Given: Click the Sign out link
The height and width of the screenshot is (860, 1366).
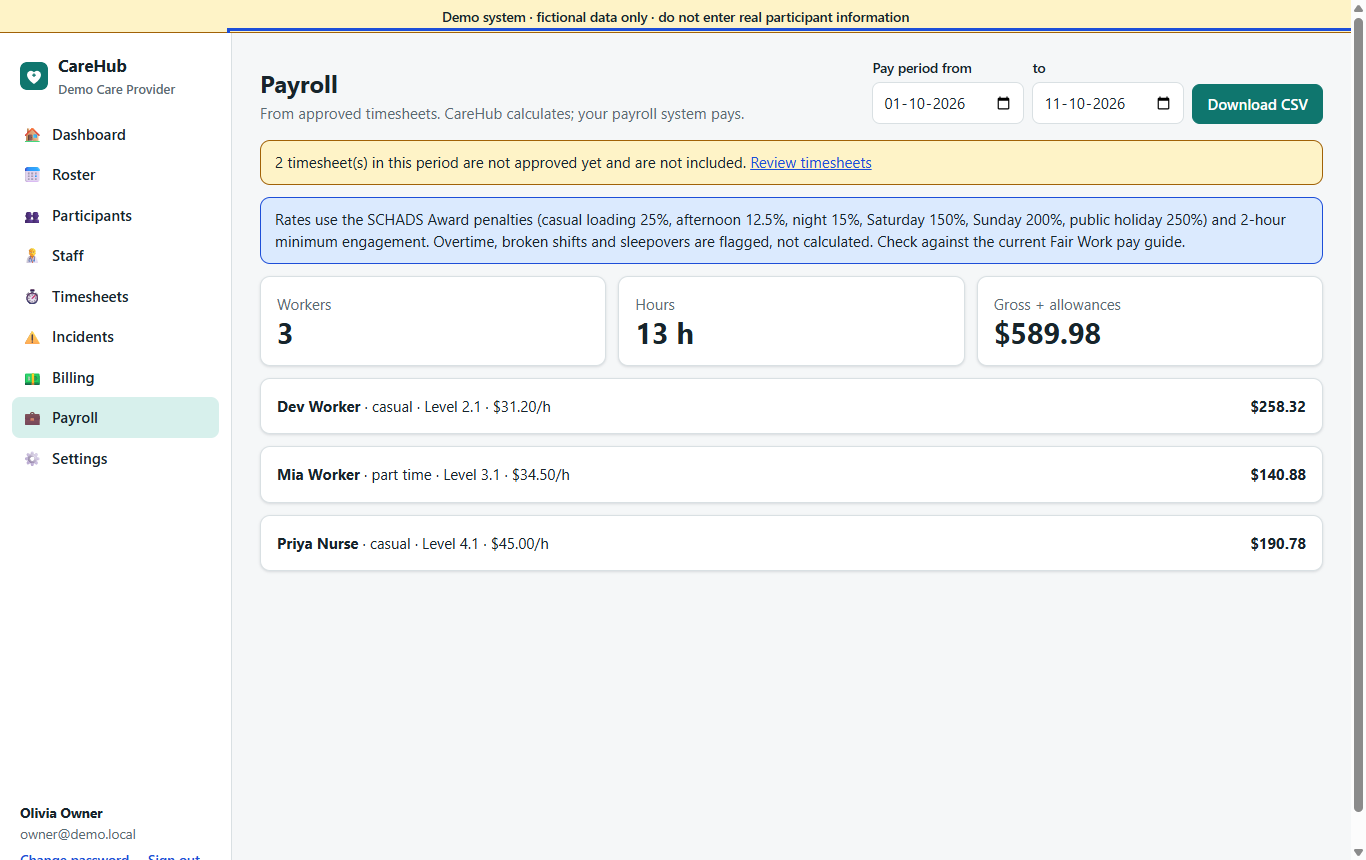Looking at the screenshot, I should (x=174, y=856).
